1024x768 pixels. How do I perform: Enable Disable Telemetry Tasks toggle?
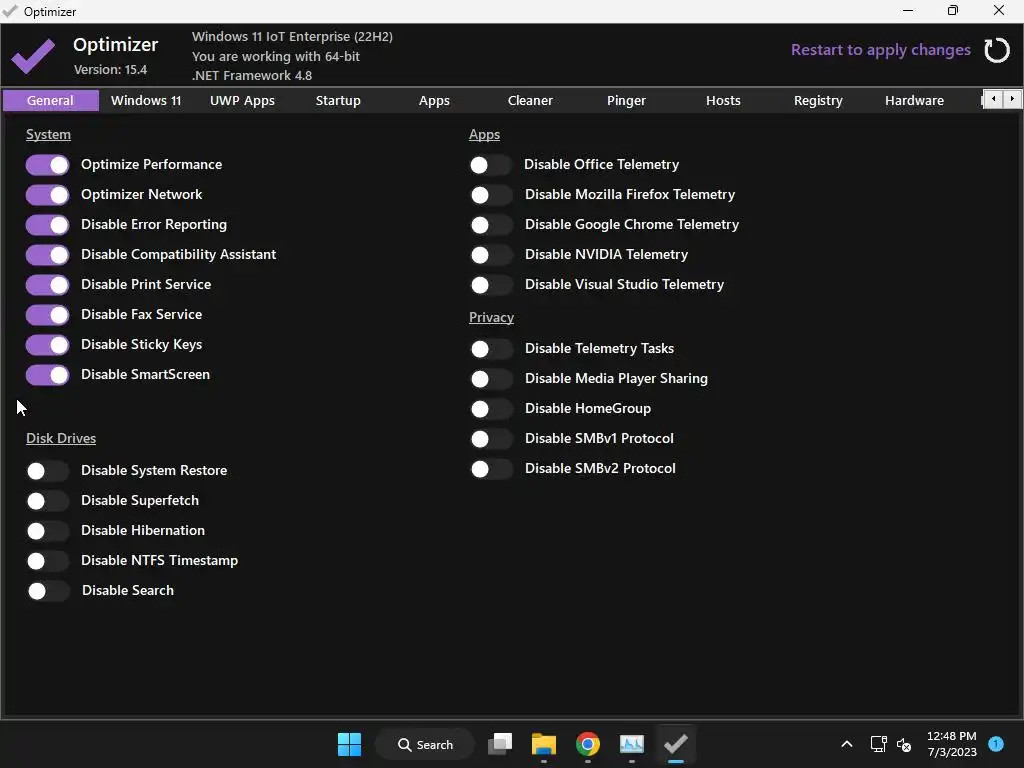point(491,349)
